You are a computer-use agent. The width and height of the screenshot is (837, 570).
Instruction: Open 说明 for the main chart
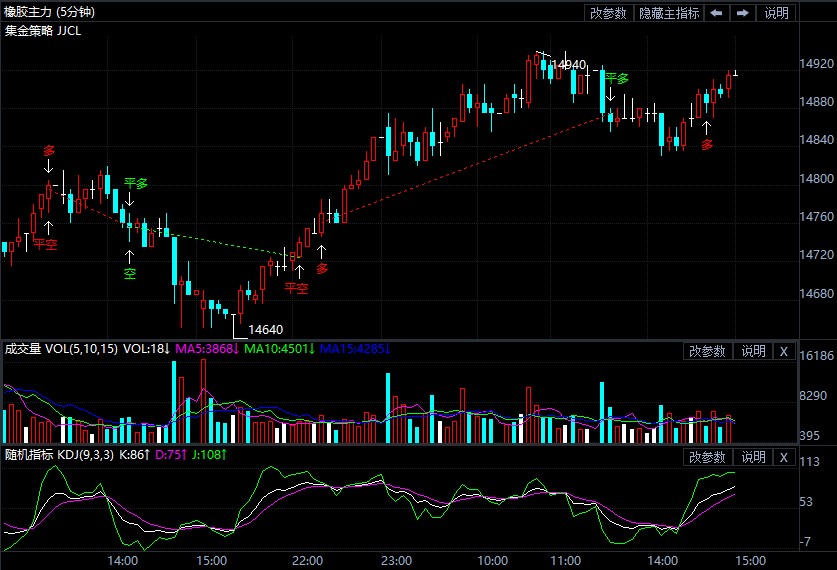(x=777, y=13)
